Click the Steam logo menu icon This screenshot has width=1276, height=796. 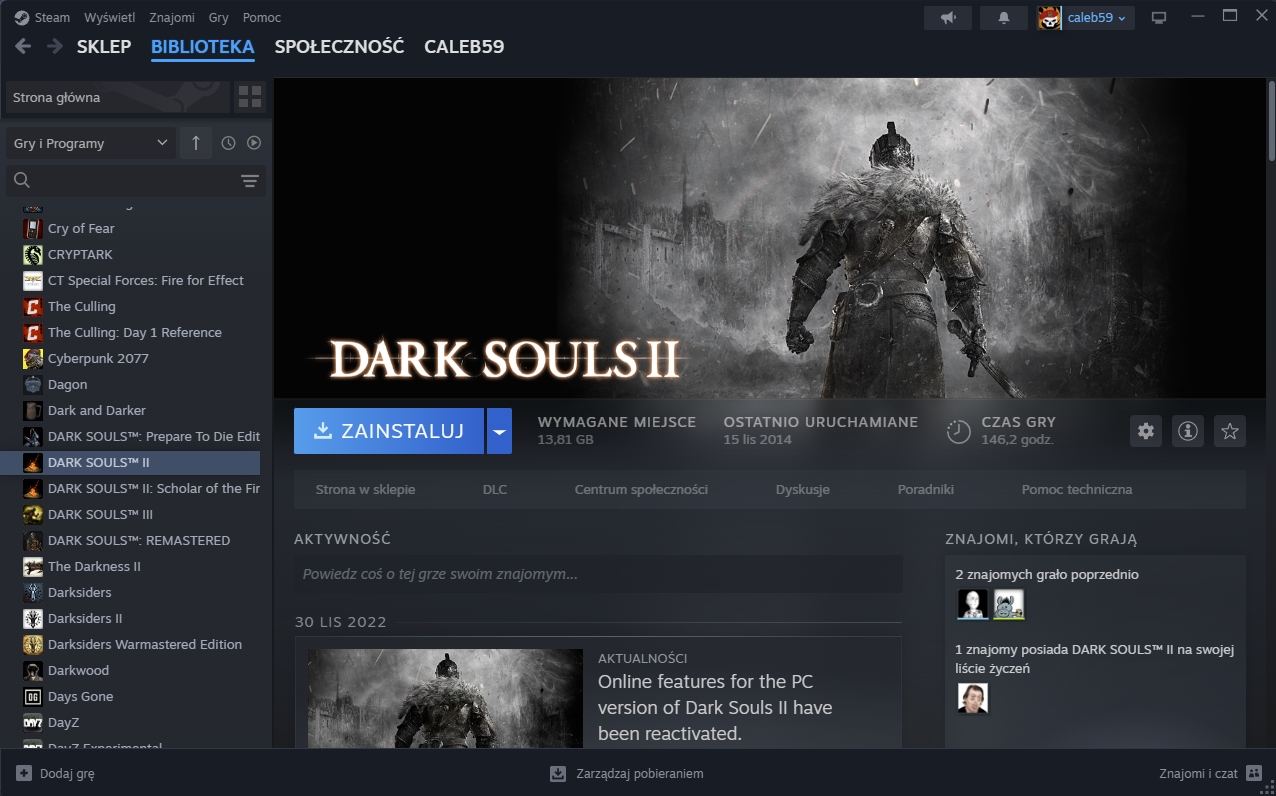tap(22, 18)
